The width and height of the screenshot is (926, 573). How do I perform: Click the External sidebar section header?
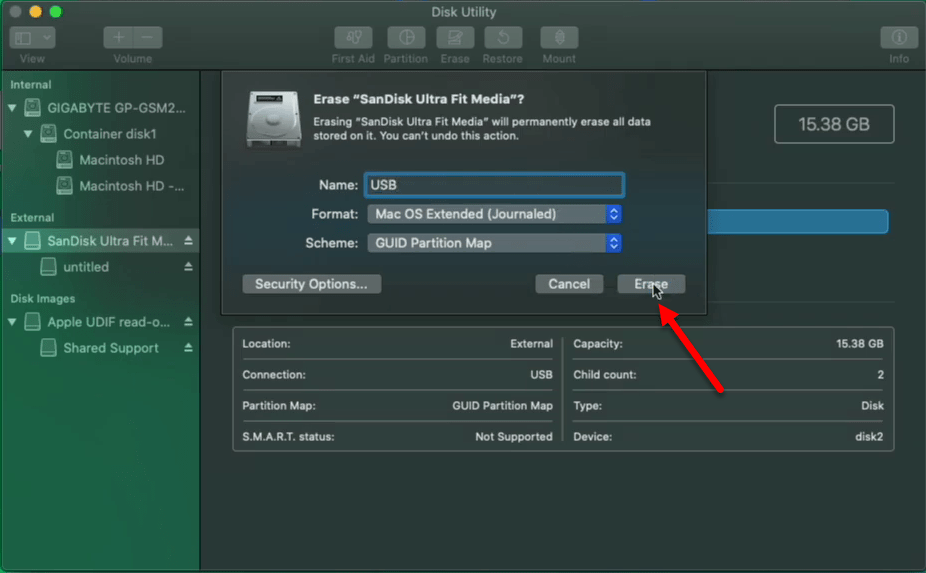[32, 217]
